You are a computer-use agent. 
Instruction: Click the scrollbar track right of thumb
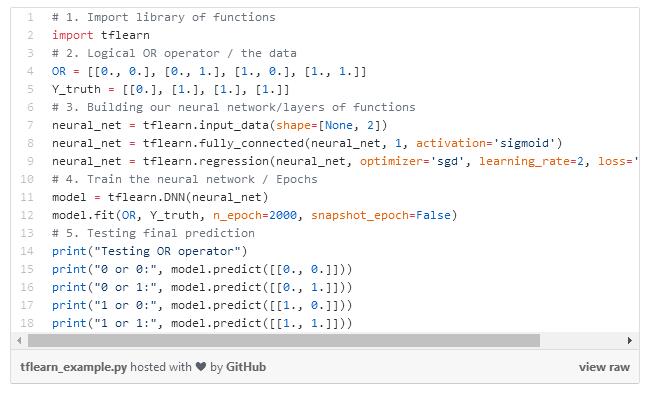(582, 341)
